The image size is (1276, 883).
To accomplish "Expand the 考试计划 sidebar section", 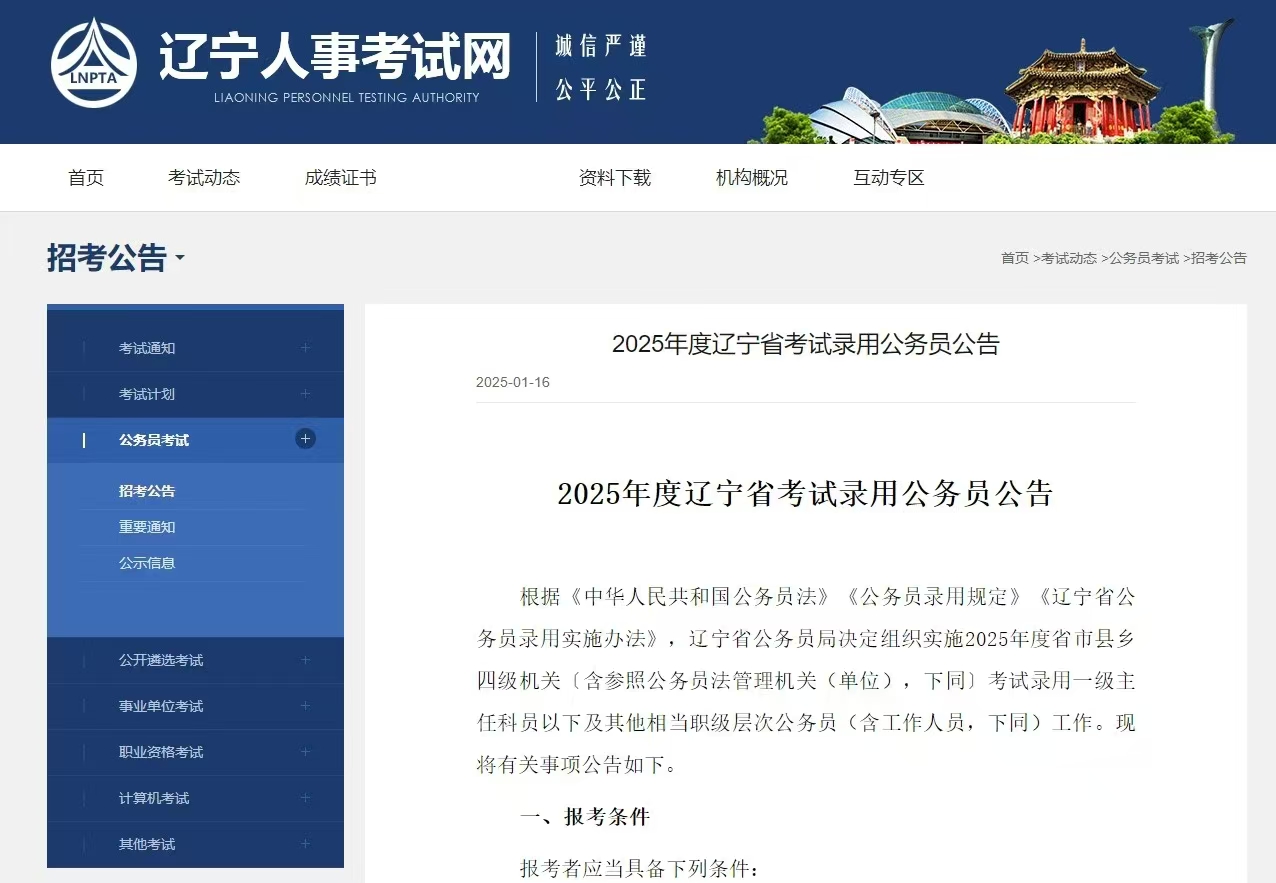I will coord(305,394).
